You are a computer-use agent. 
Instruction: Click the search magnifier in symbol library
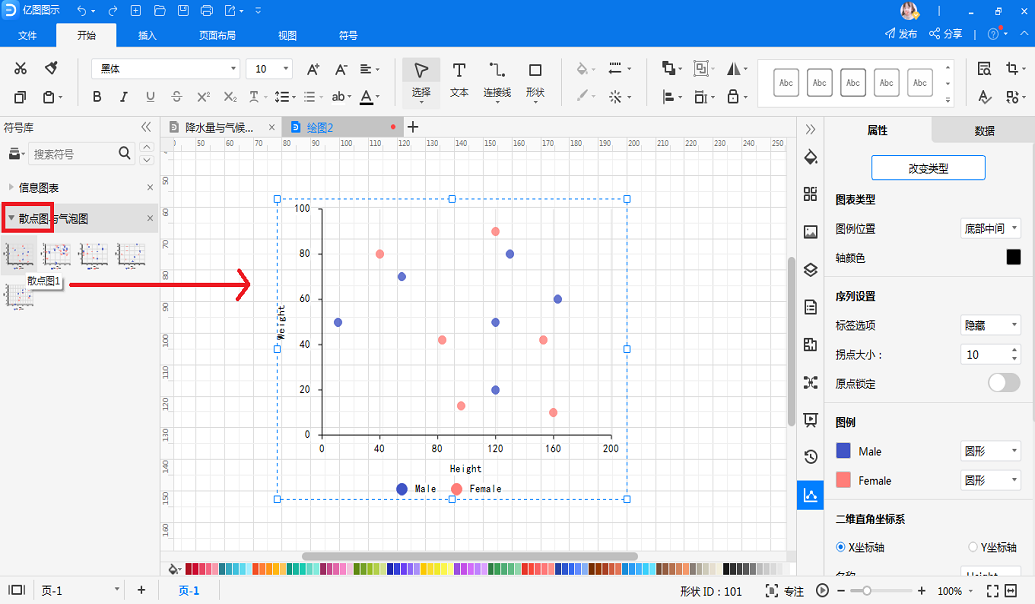pyautogui.click(x=124, y=153)
